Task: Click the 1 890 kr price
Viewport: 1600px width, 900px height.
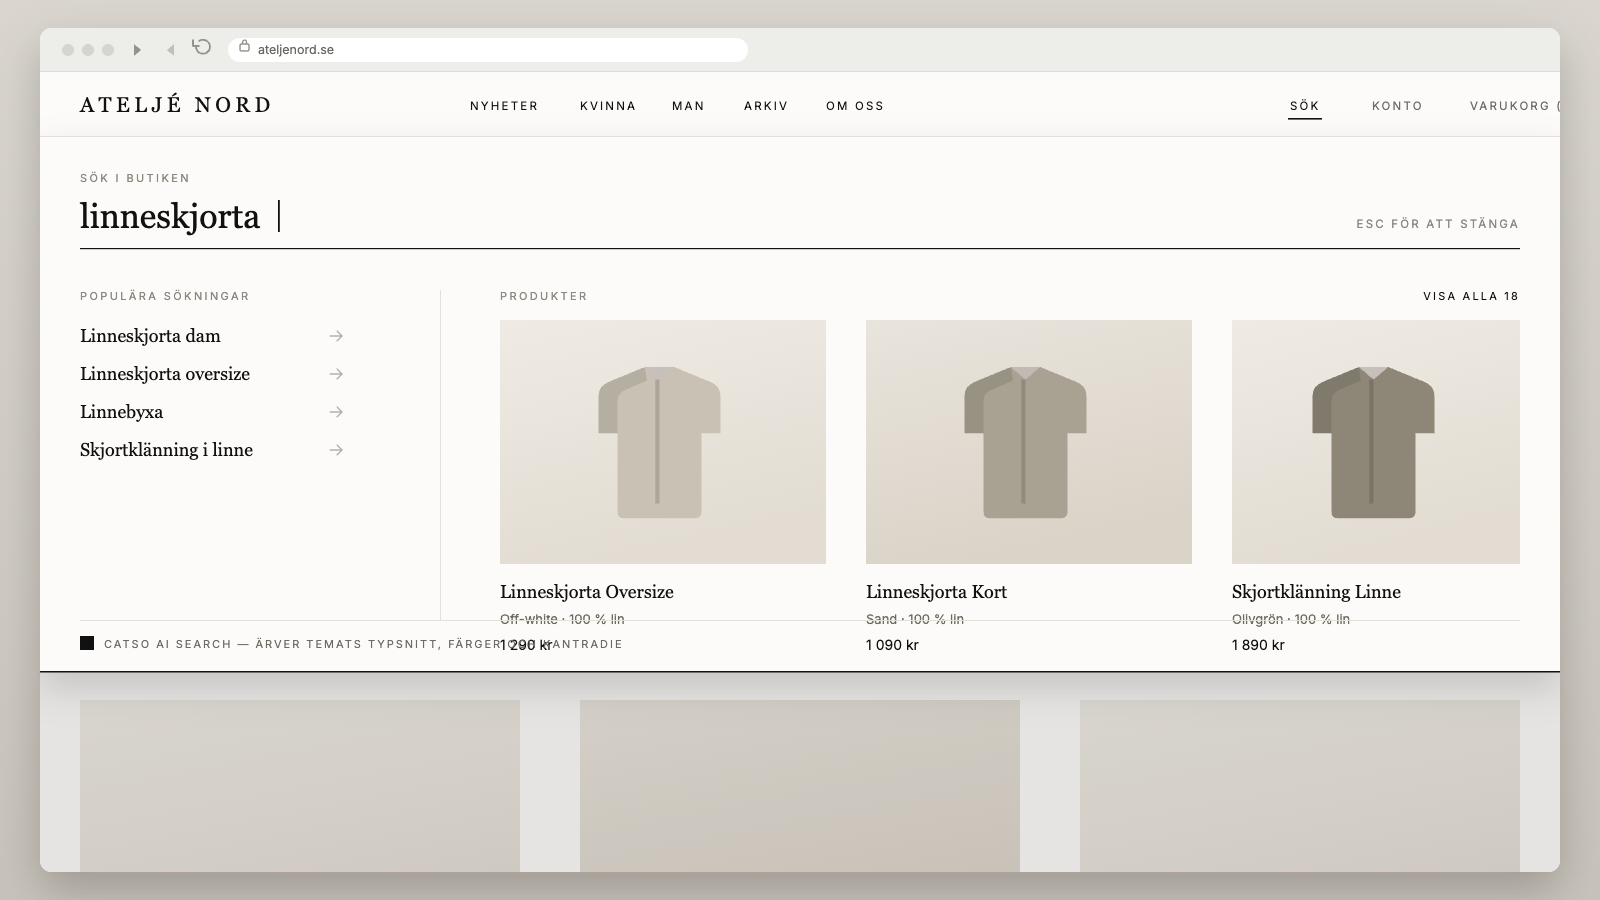Action: pyautogui.click(x=1258, y=645)
